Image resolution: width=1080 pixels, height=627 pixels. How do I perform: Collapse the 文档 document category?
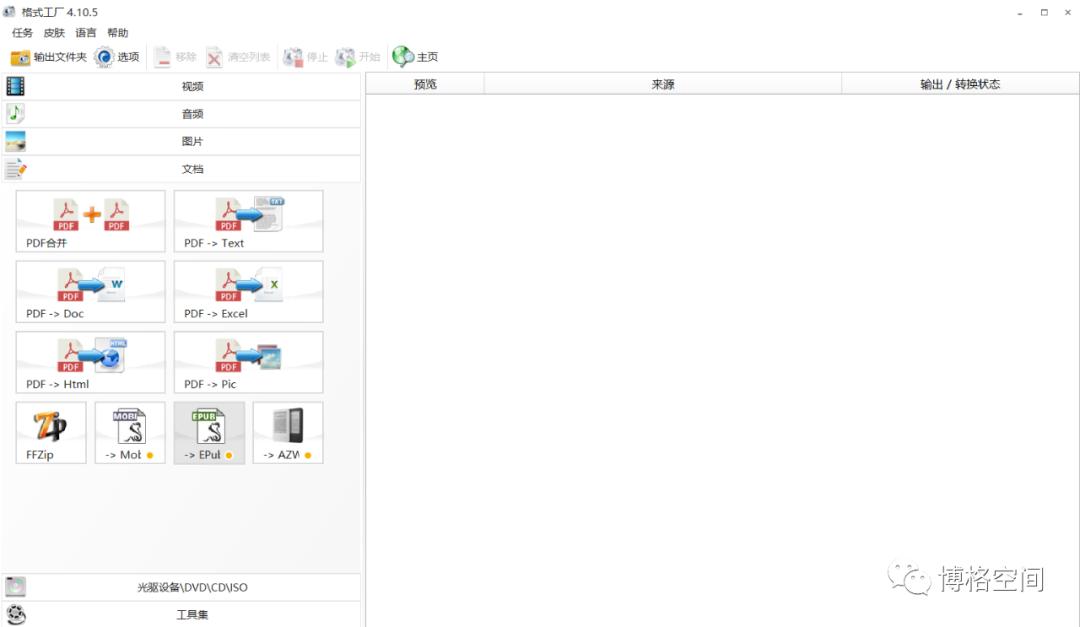coord(181,169)
